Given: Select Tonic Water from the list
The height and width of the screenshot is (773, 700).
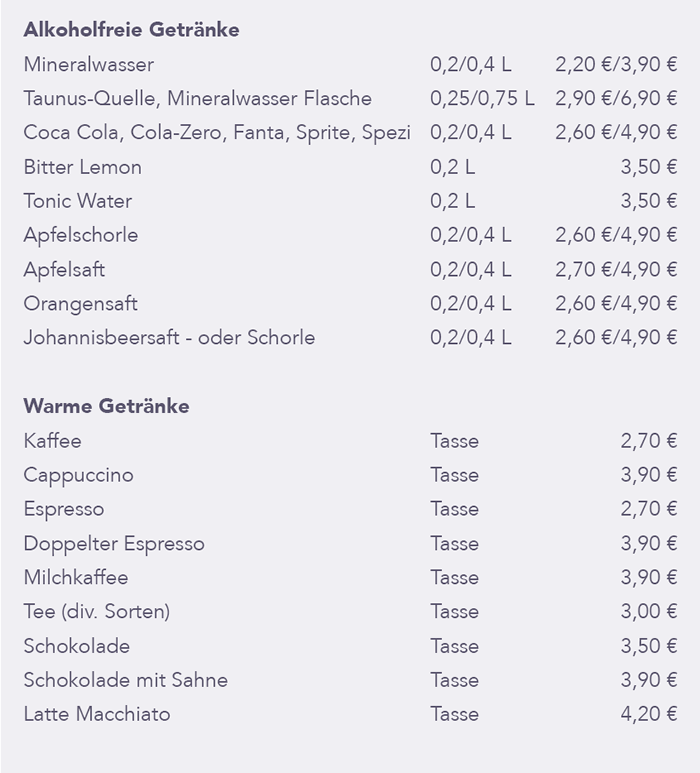Looking at the screenshot, I should pyautogui.click(x=78, y=201).
